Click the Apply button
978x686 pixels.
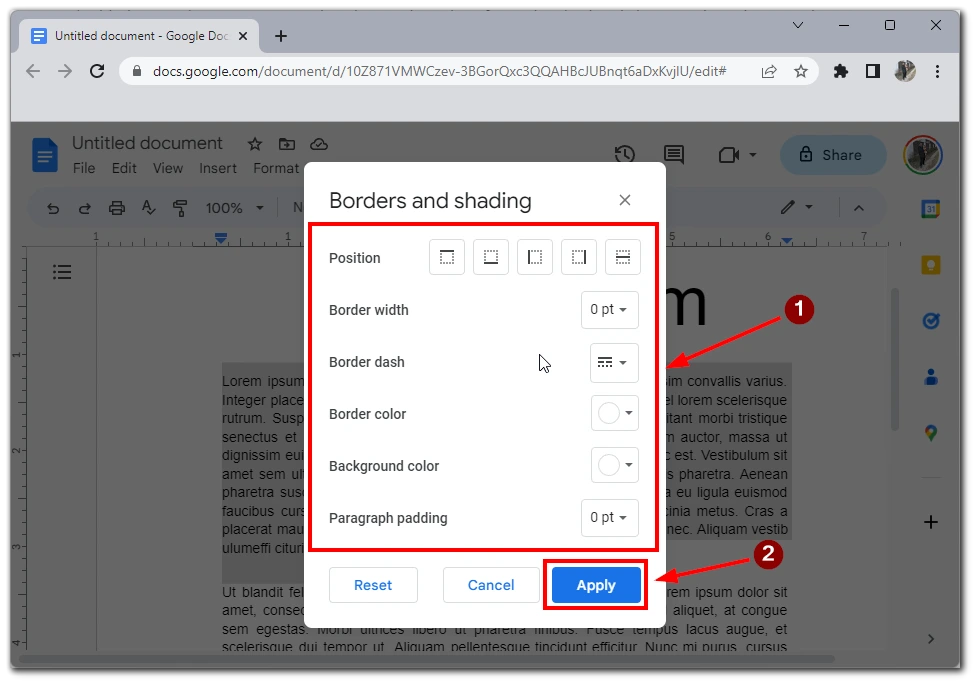596,585
